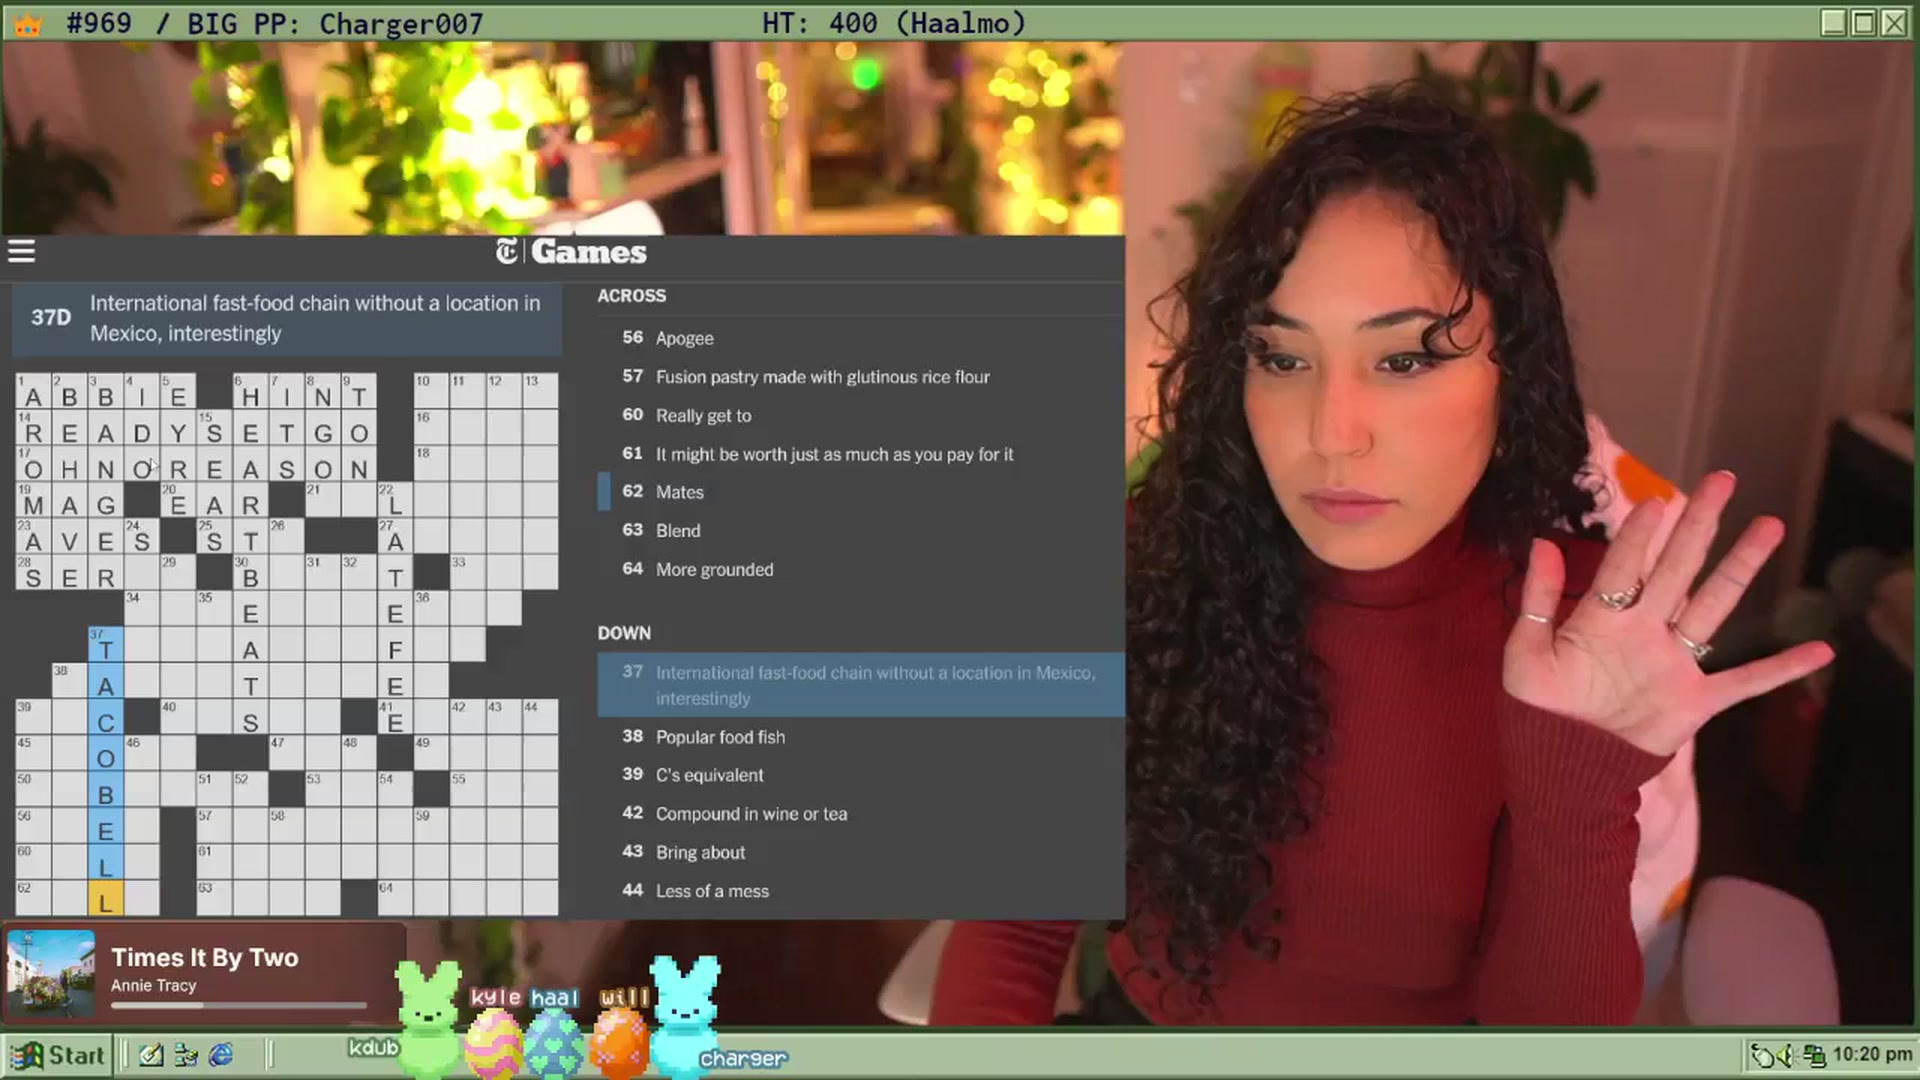1920x1080 pixels.
Task: Select Across clue 57 Fusion pastry
Action: [x=861, y=377]
